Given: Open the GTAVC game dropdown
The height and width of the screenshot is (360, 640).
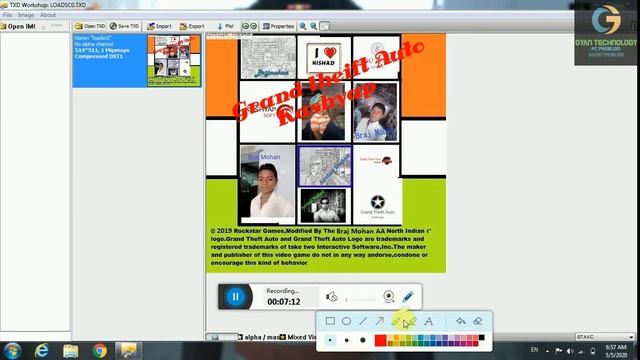Looking at the screenshot, I should click(x=605, y=337).
